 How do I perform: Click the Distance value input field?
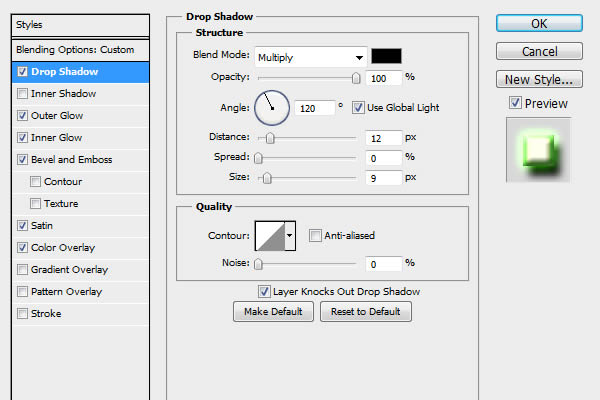pos(383,137)
